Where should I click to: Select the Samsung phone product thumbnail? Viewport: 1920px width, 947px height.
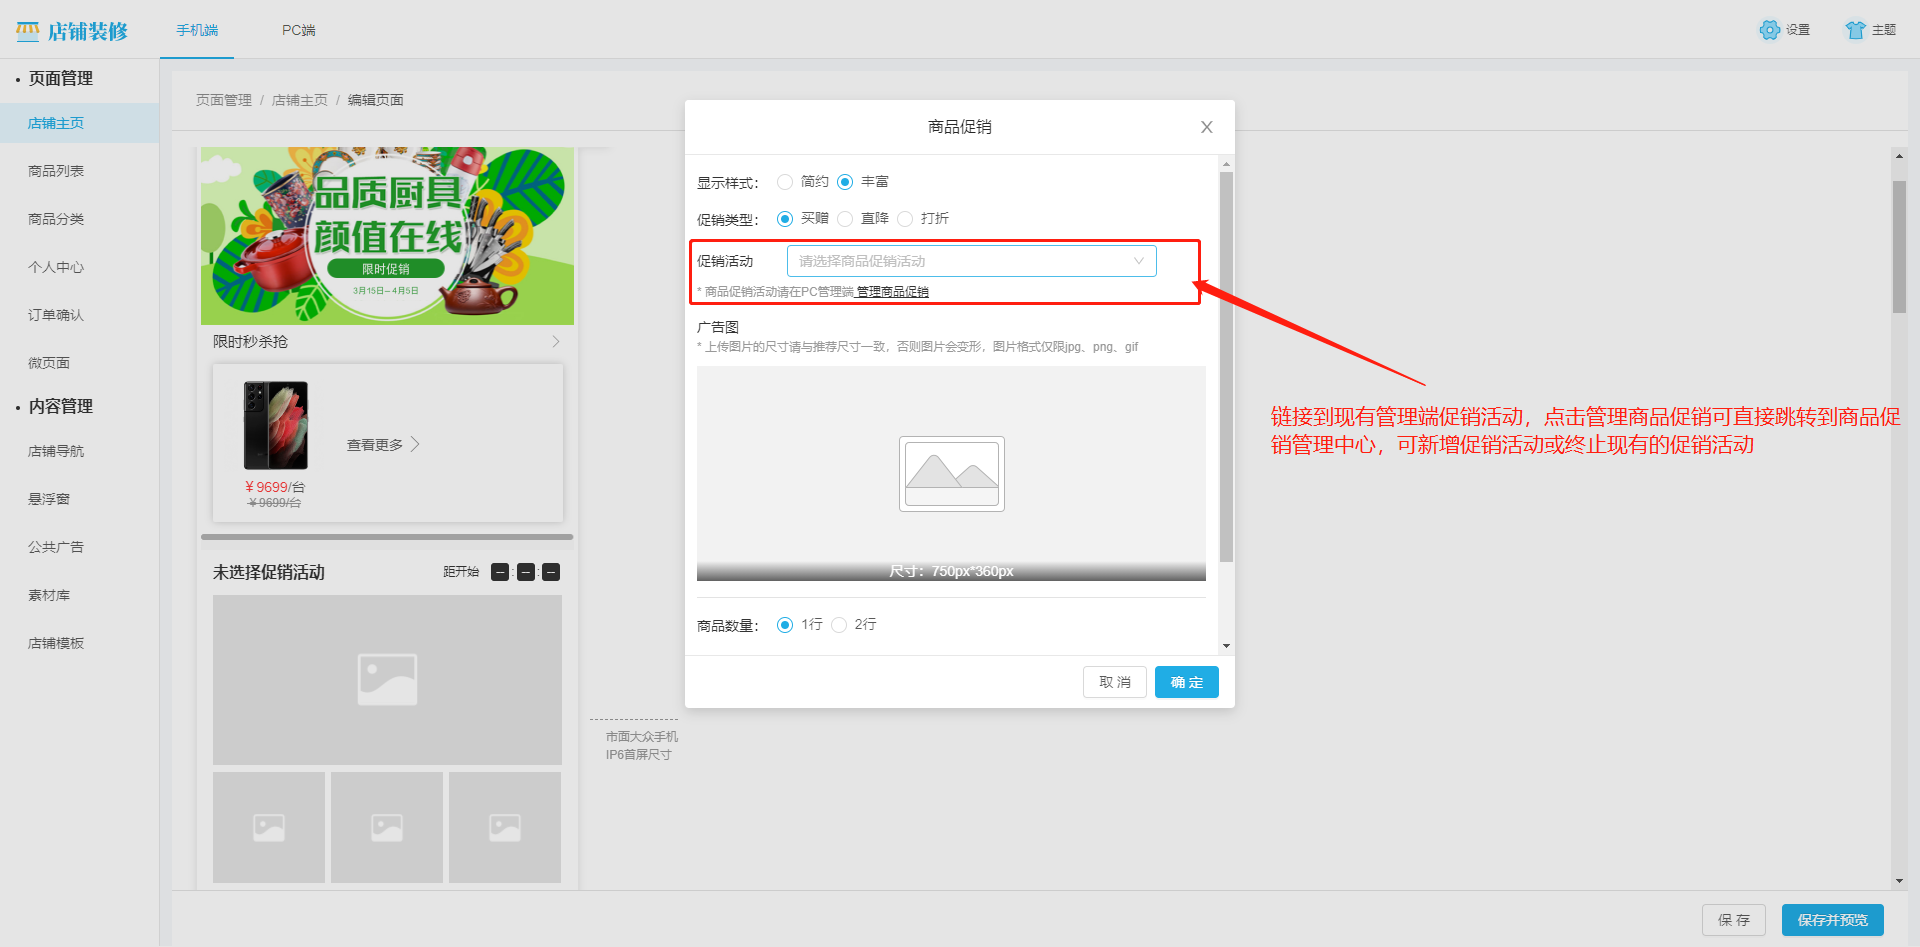[x=274, y=426]
